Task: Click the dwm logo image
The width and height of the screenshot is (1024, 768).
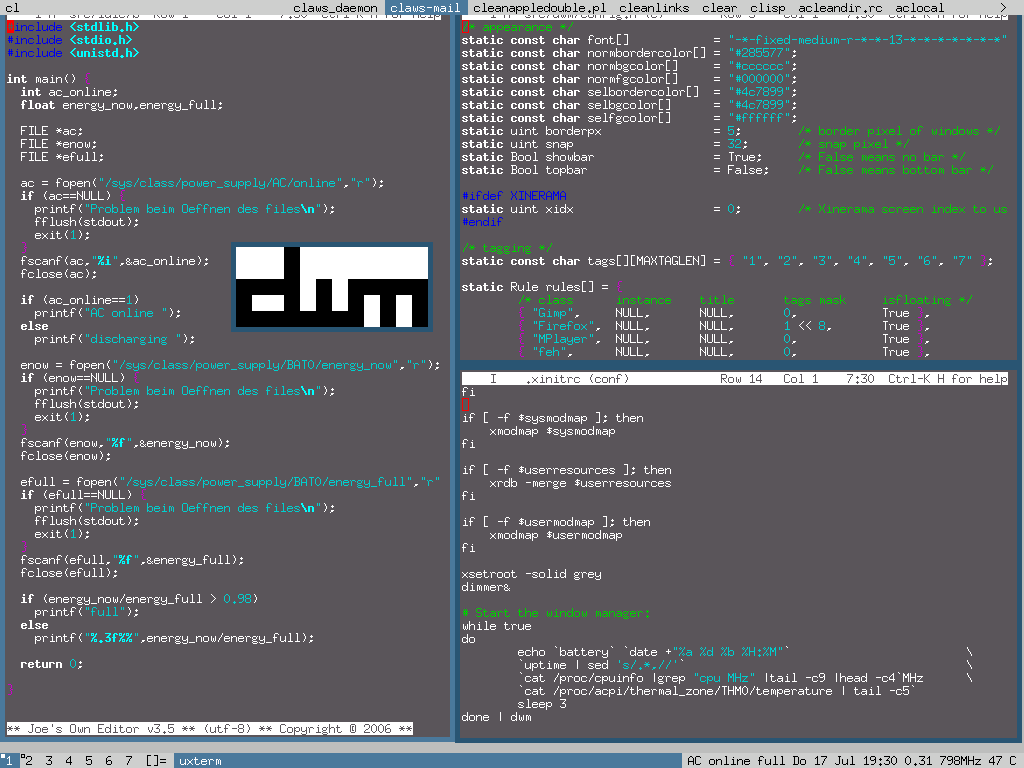Action: pyautogui.click(x=330, y=286)
